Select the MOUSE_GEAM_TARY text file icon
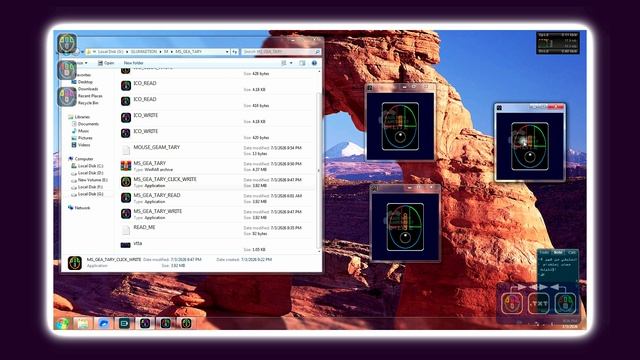The width and height of the screenshot is (640, 360). click(126, 150)
